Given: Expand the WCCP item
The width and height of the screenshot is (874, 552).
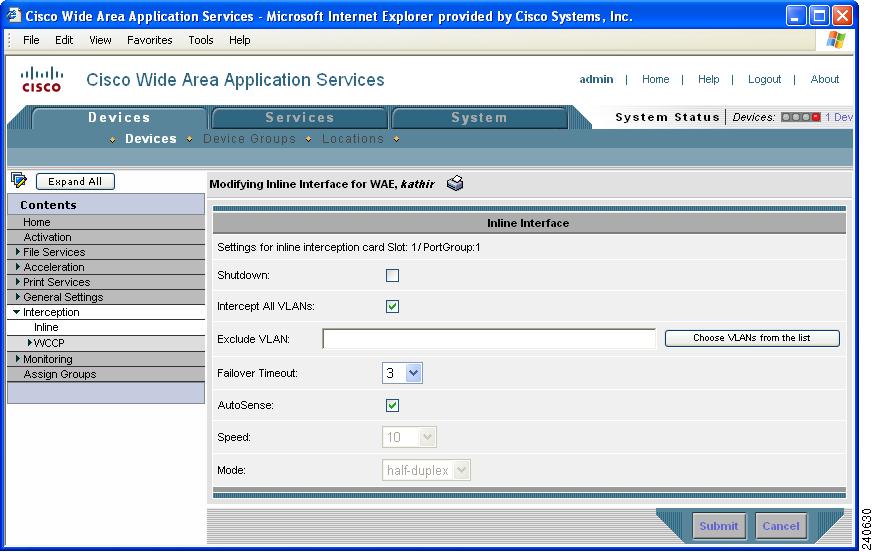Looking at the screenshot, I should point(30,342).
